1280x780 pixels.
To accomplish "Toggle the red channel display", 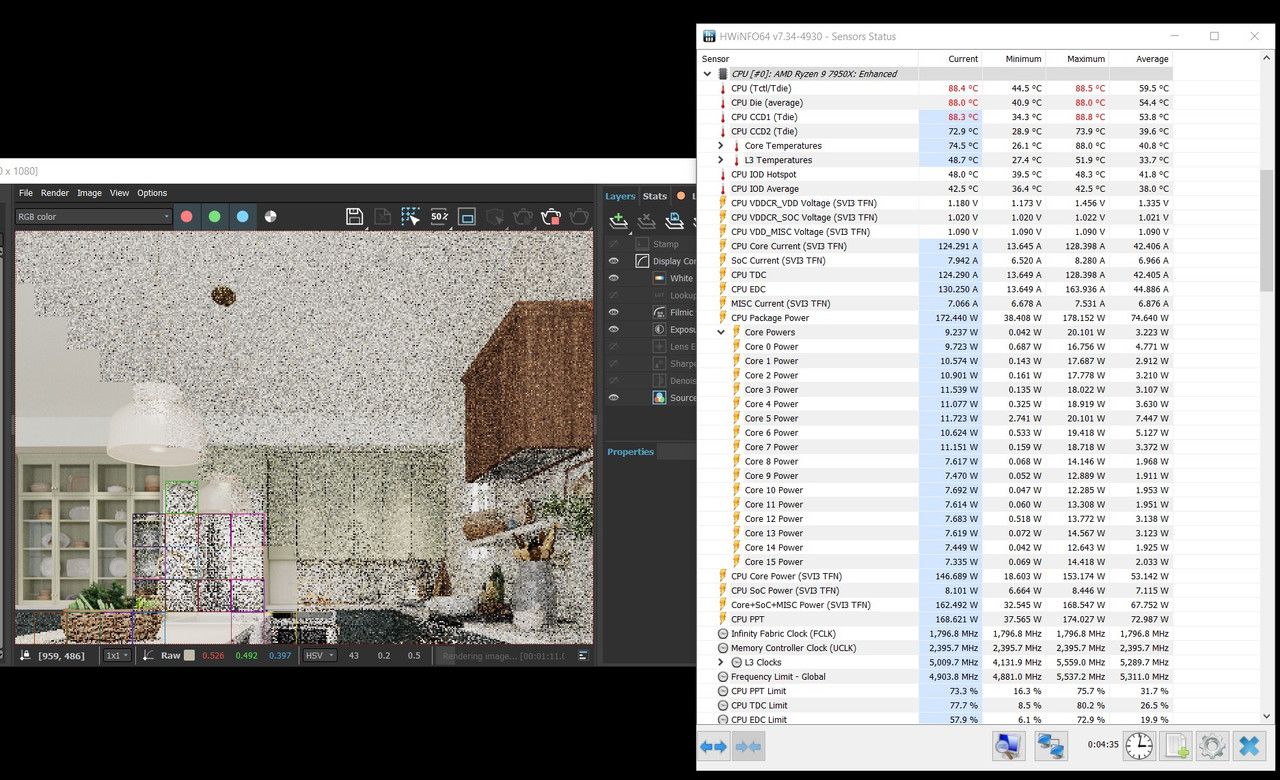I will (185, 216).
